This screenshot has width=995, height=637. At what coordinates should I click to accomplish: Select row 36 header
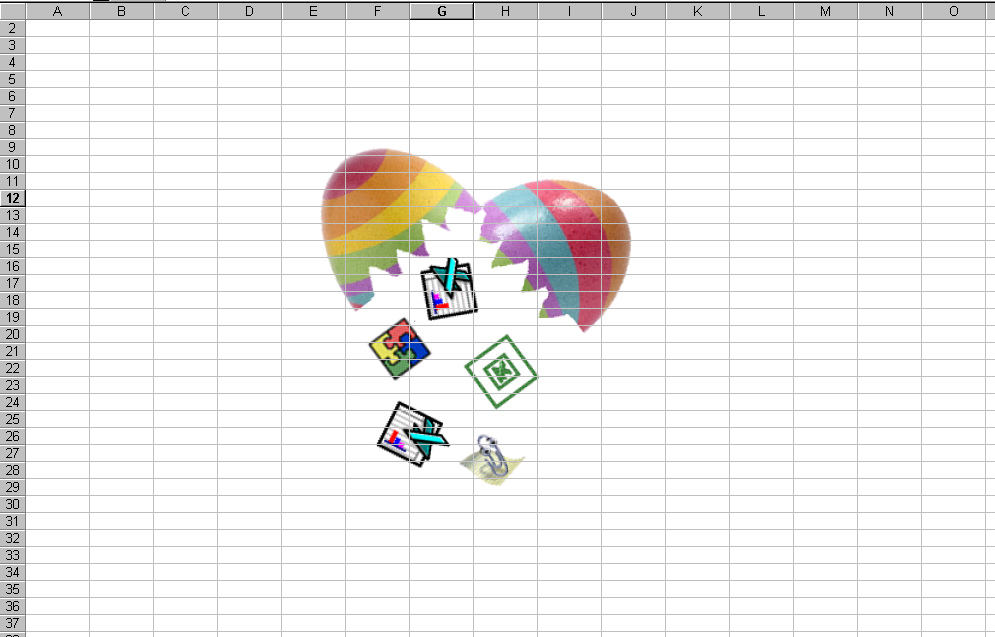[x=13, y=606]
